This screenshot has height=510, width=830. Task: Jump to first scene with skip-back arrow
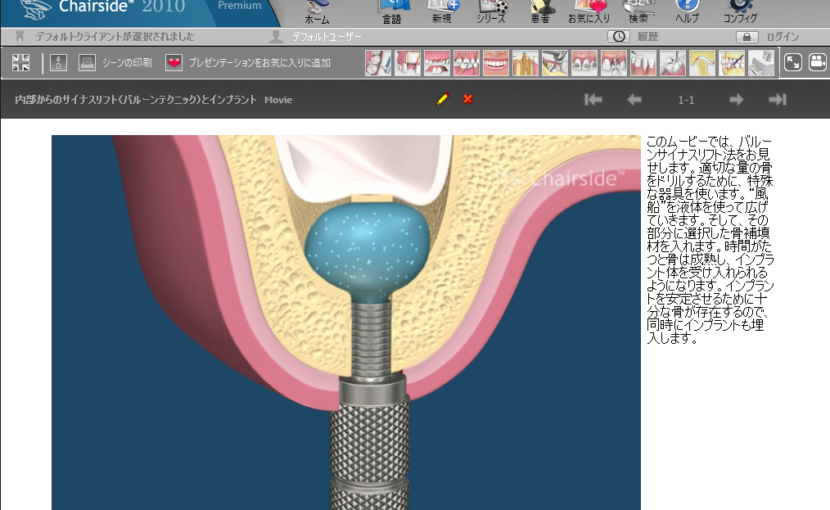[593, 99]
